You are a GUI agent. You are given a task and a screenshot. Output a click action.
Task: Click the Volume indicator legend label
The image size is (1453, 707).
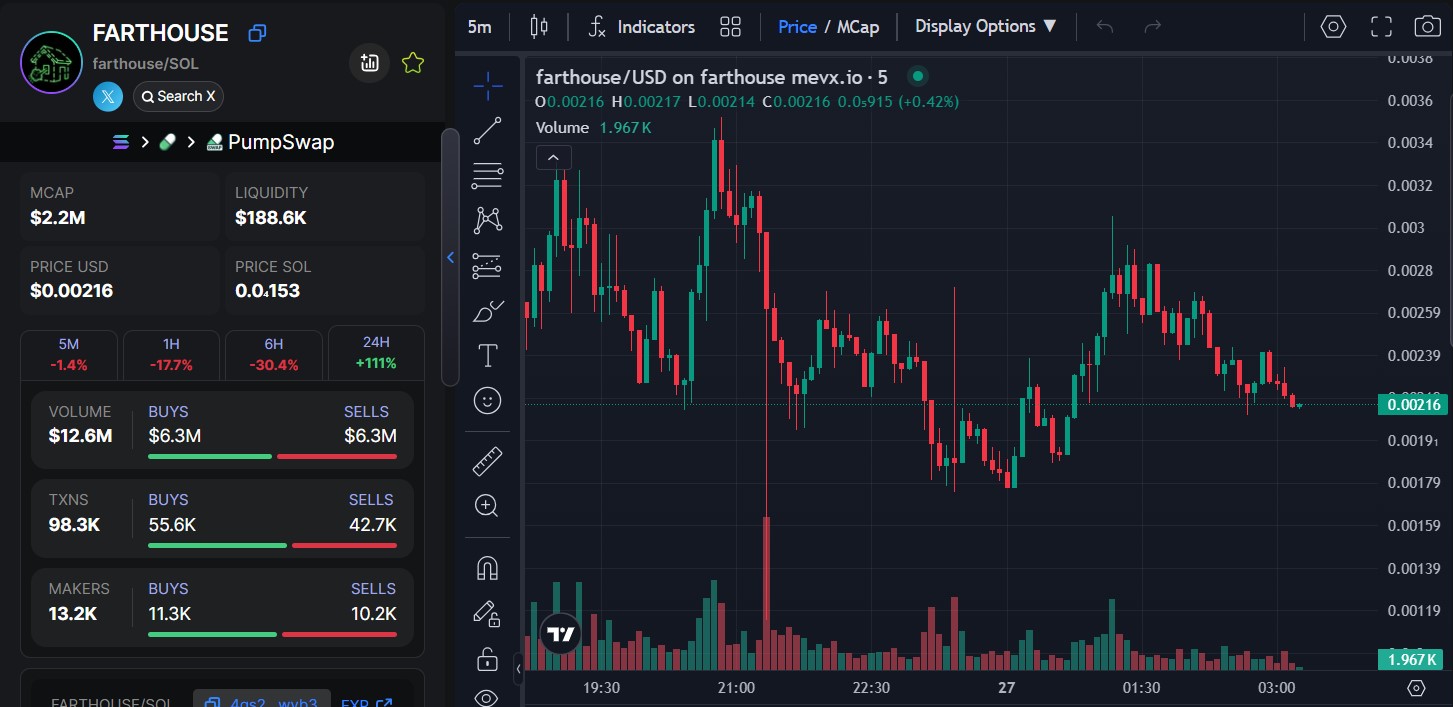coord(562,128)
